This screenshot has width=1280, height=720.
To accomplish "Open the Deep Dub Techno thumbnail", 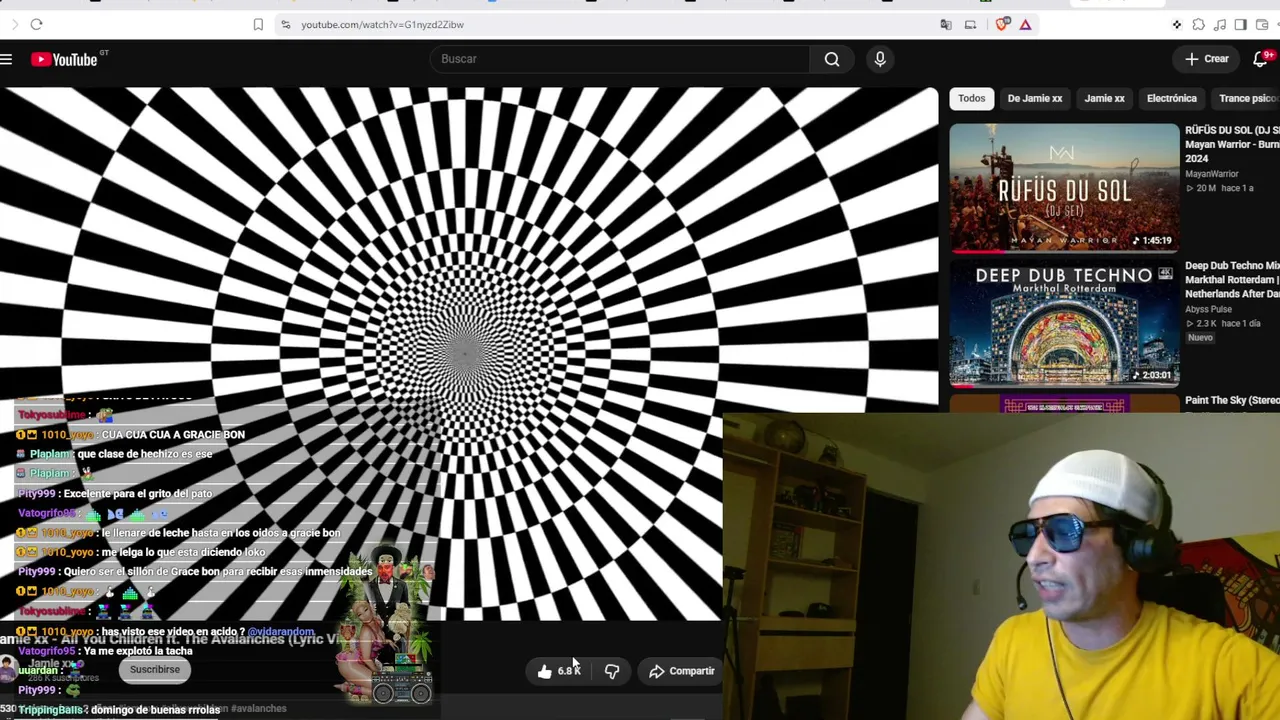I will pos(1064,323).
